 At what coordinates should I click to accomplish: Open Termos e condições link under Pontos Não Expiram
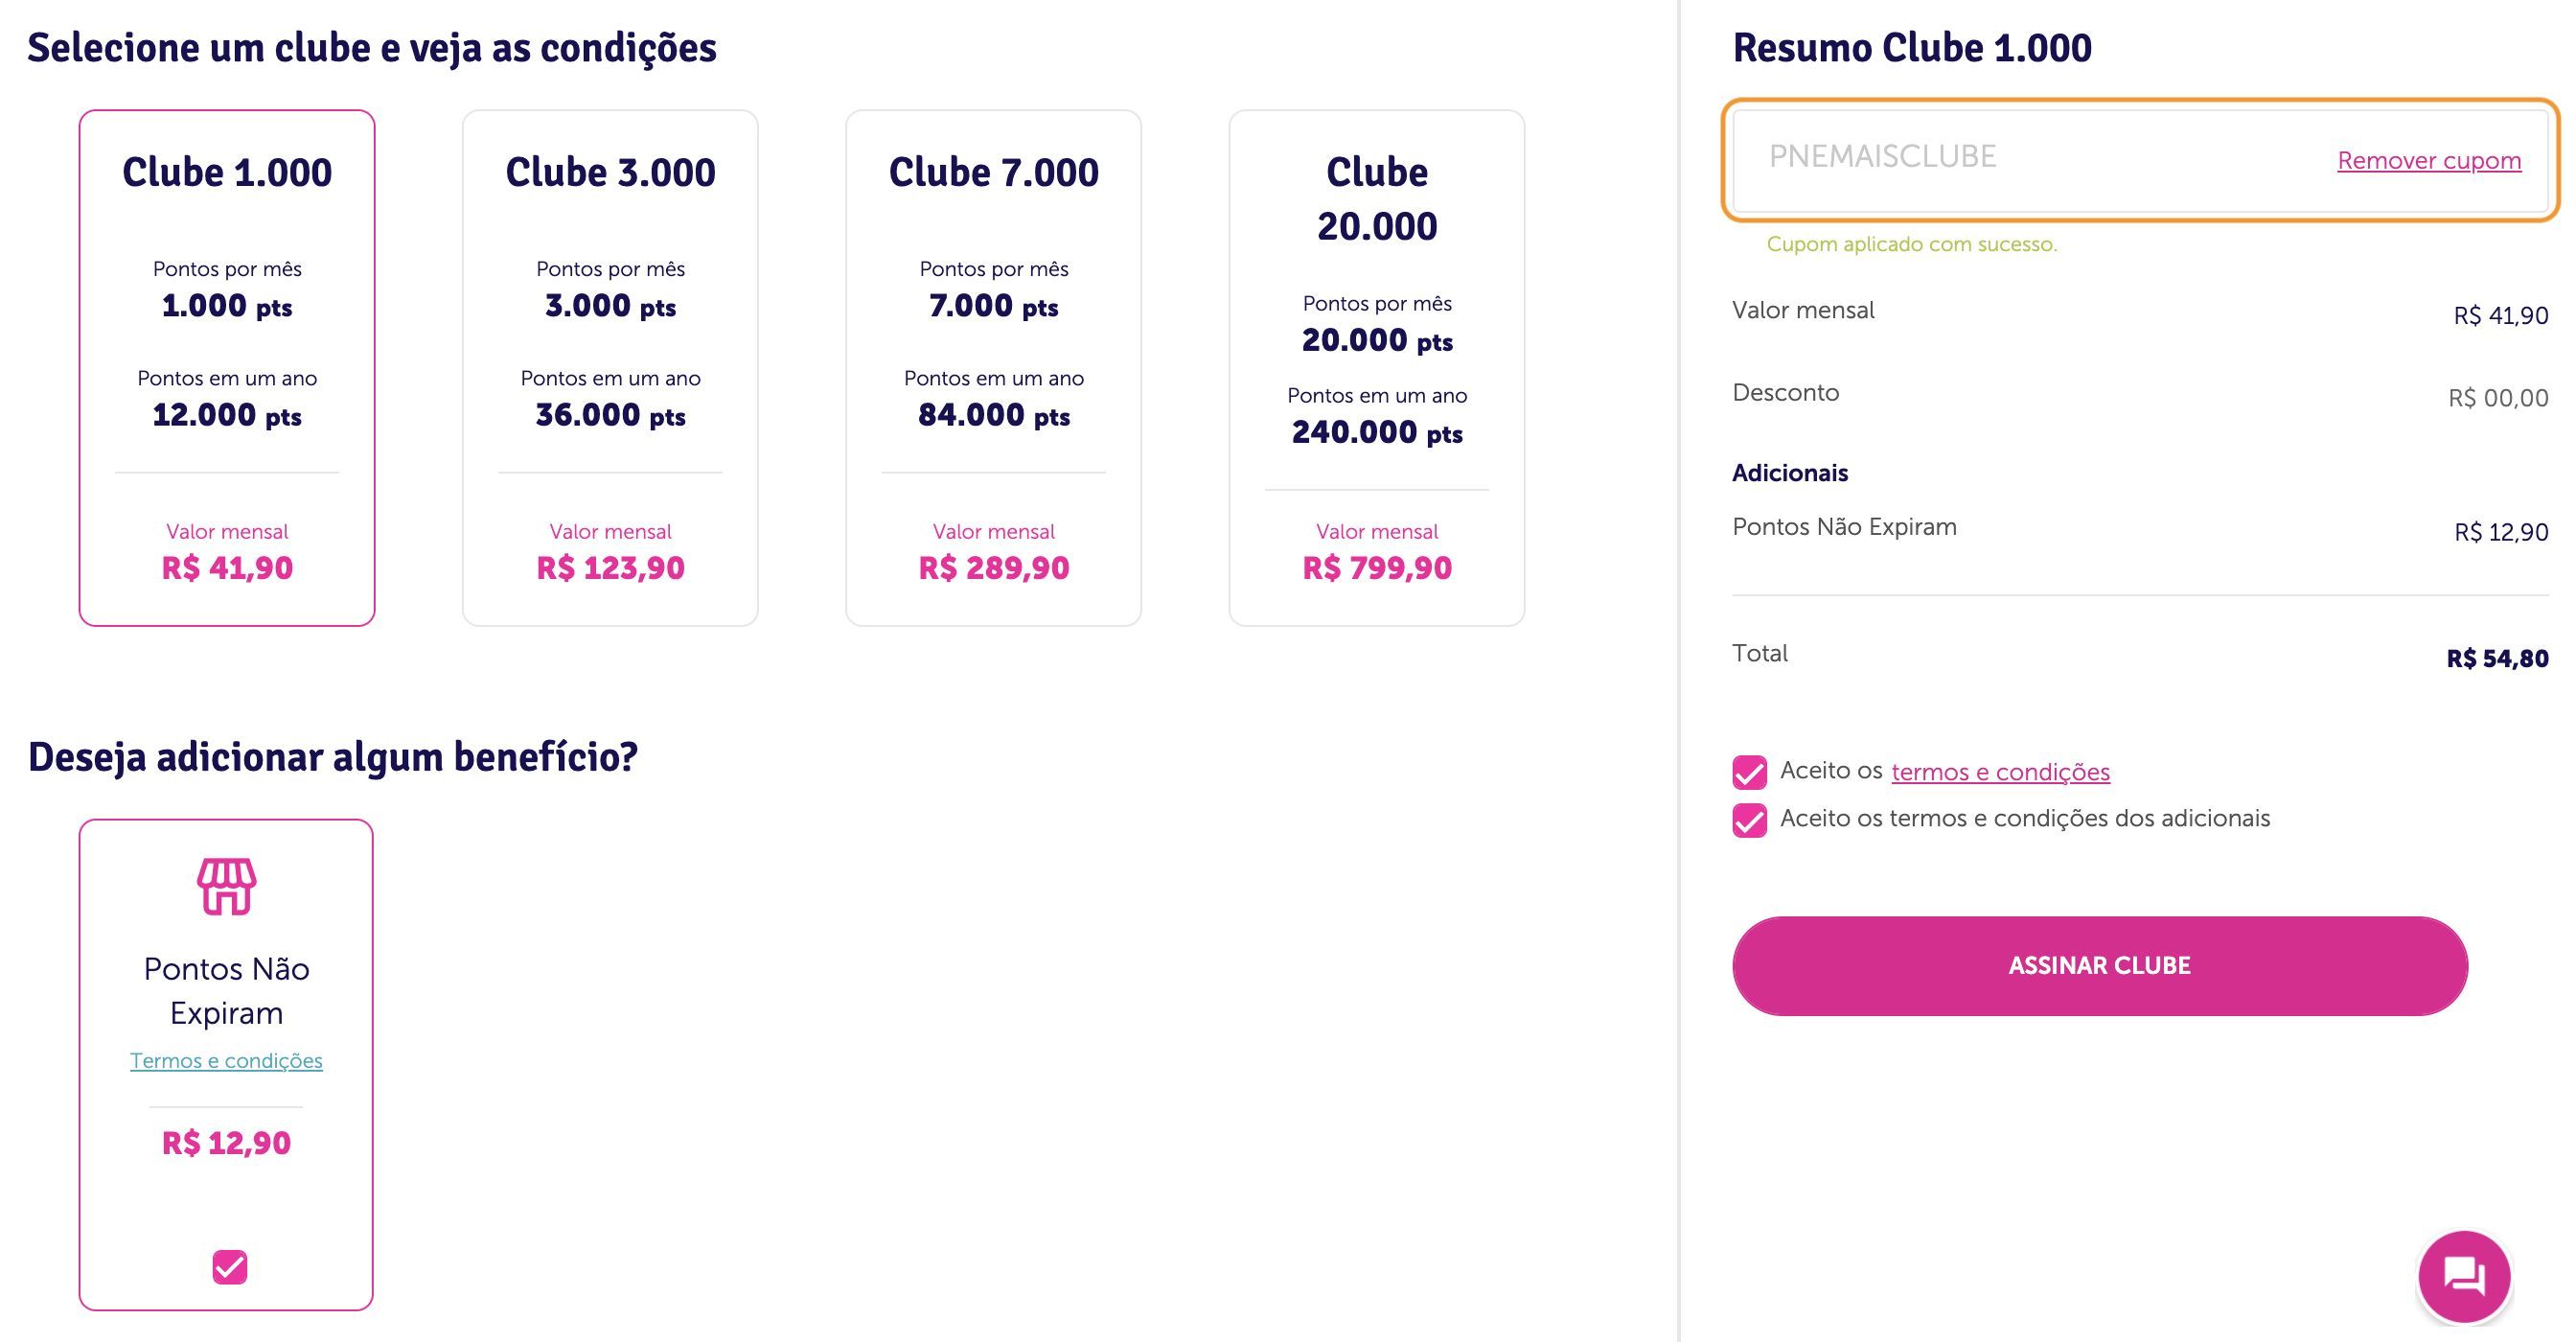pyautogui.click(x=226, y=1061)
